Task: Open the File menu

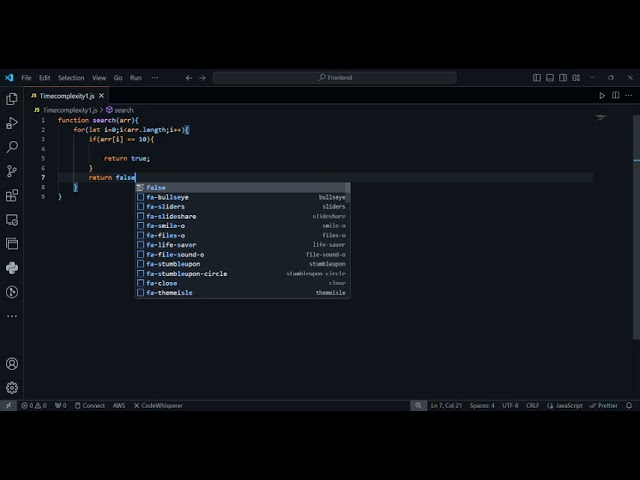Action: pos(26,78)
